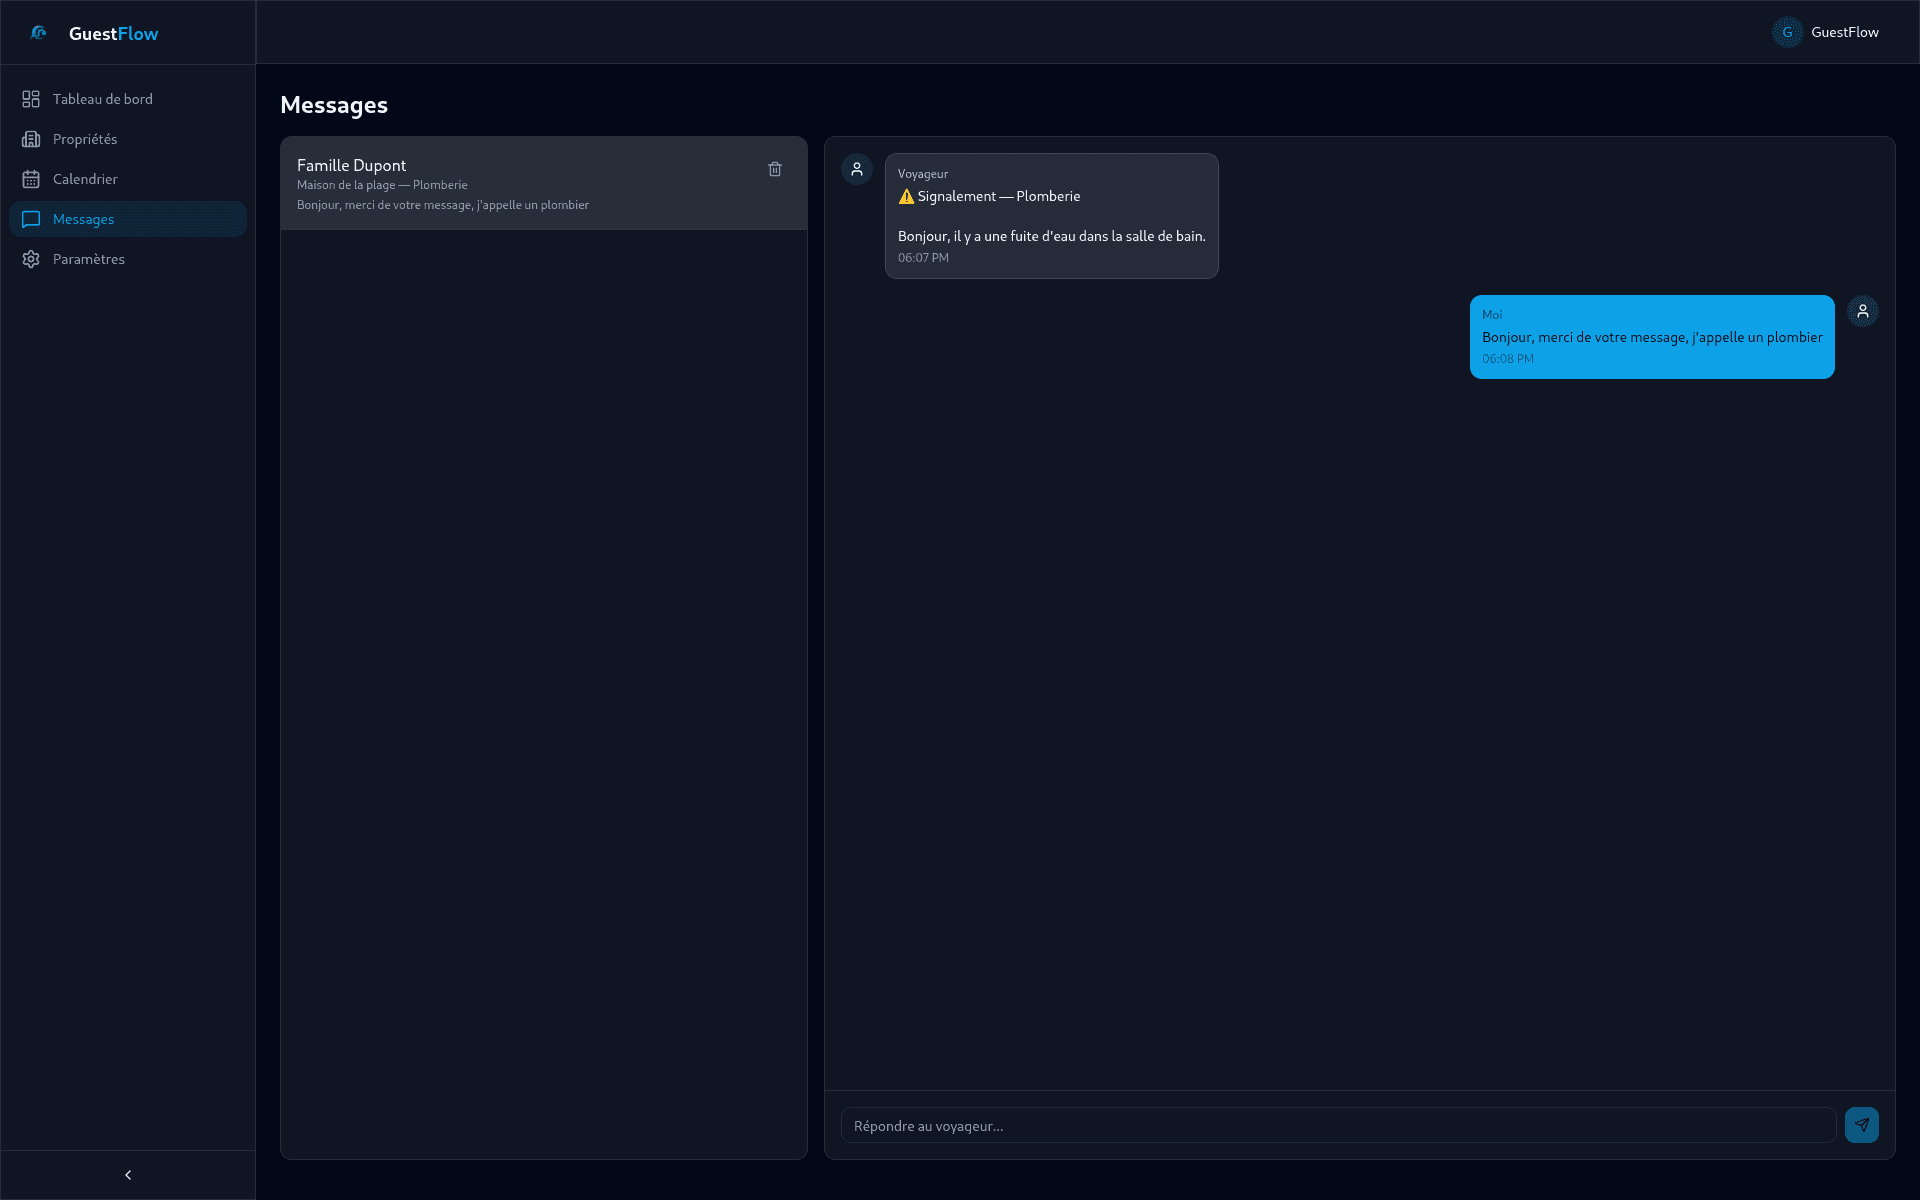The image size is (1920, 1200).
Task: Open the GuestFlow account menu
Action: [x=1844, y=32]
